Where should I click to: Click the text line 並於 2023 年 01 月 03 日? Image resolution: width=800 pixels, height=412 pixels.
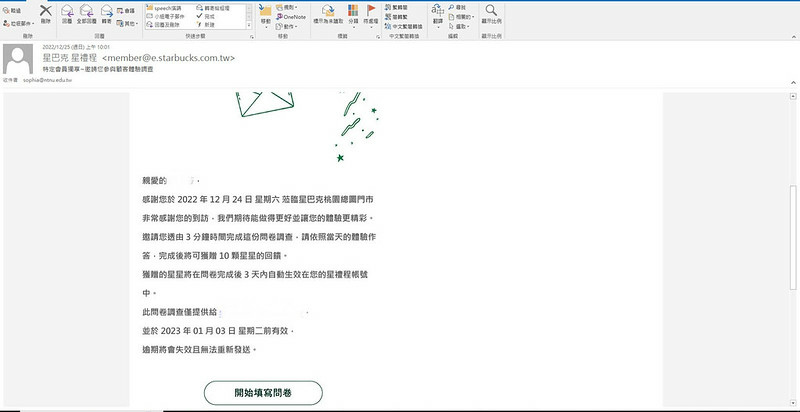pos(218,331)
